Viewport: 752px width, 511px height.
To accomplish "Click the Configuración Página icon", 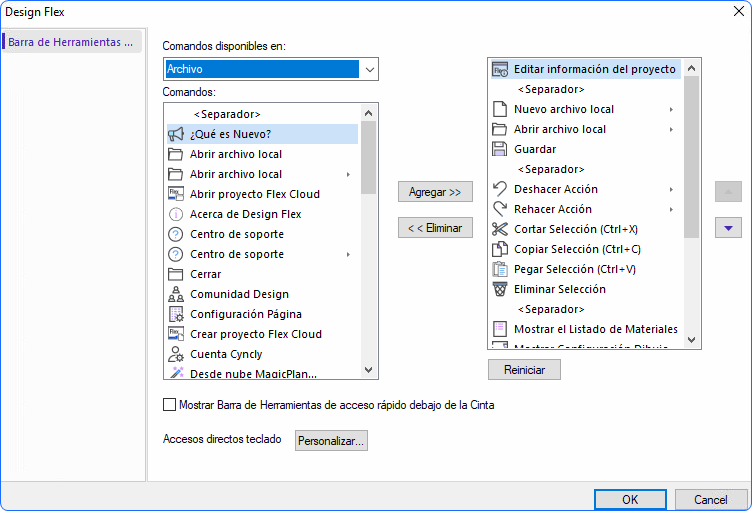I will pyautogui.click(x=176, y=314).
